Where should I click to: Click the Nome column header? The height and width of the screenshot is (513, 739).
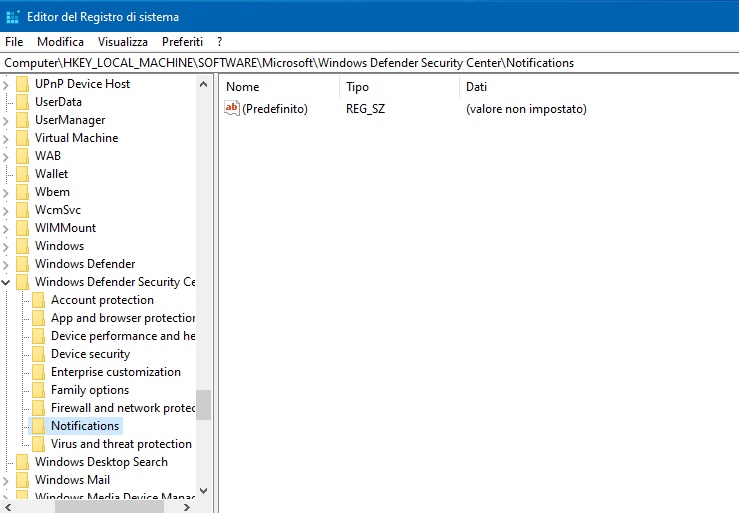pyautogui.click(x=280, y=87)
